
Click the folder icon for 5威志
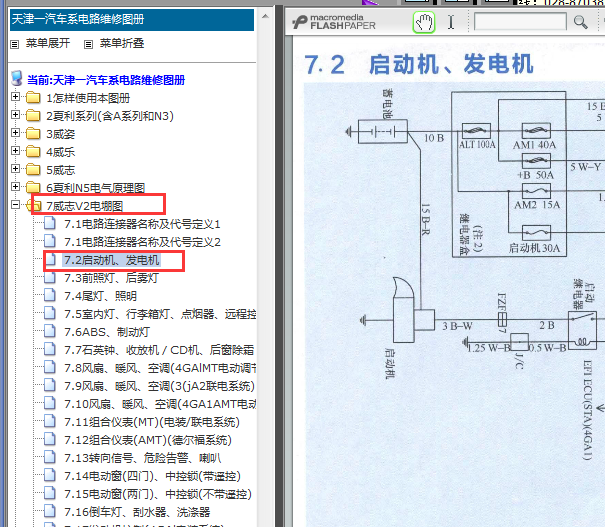(33, 169)
